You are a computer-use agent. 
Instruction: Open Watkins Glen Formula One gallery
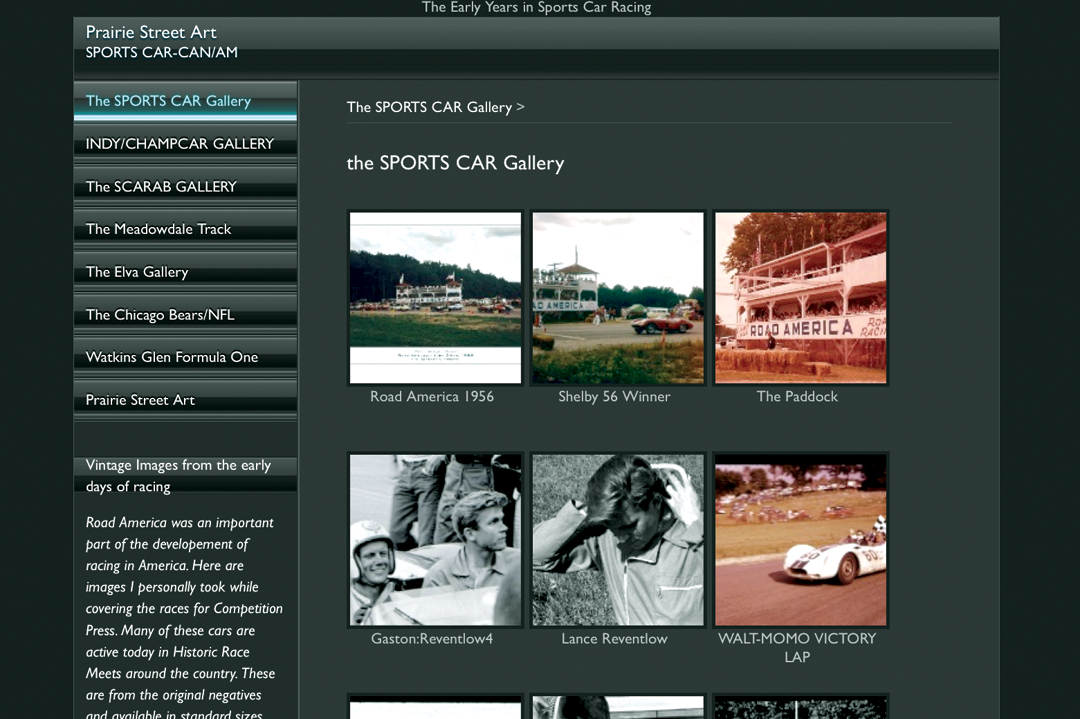(172, 357)
